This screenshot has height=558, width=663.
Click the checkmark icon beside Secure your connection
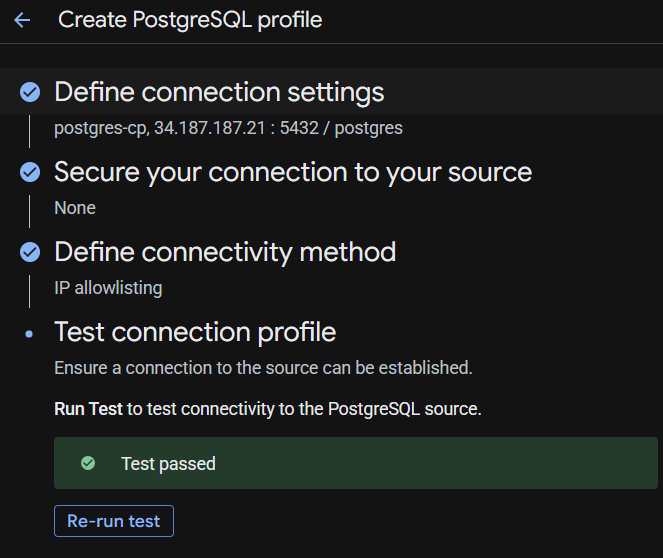30,172
